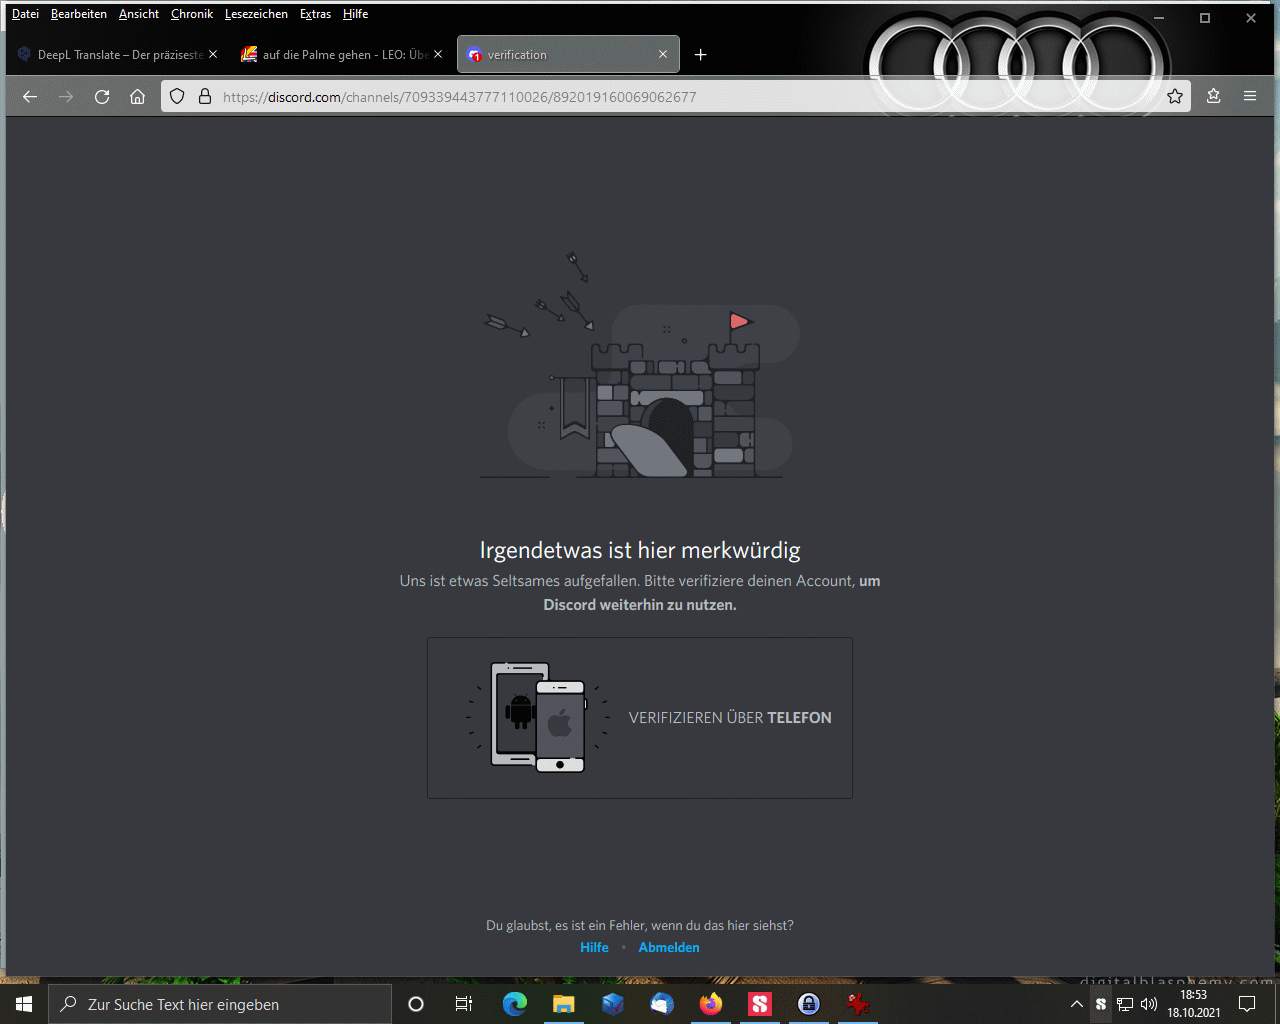The height and width of the screenshot is (1024, 1280).
Task: Open Windows notification center
Action: tap(1247, 1004)
